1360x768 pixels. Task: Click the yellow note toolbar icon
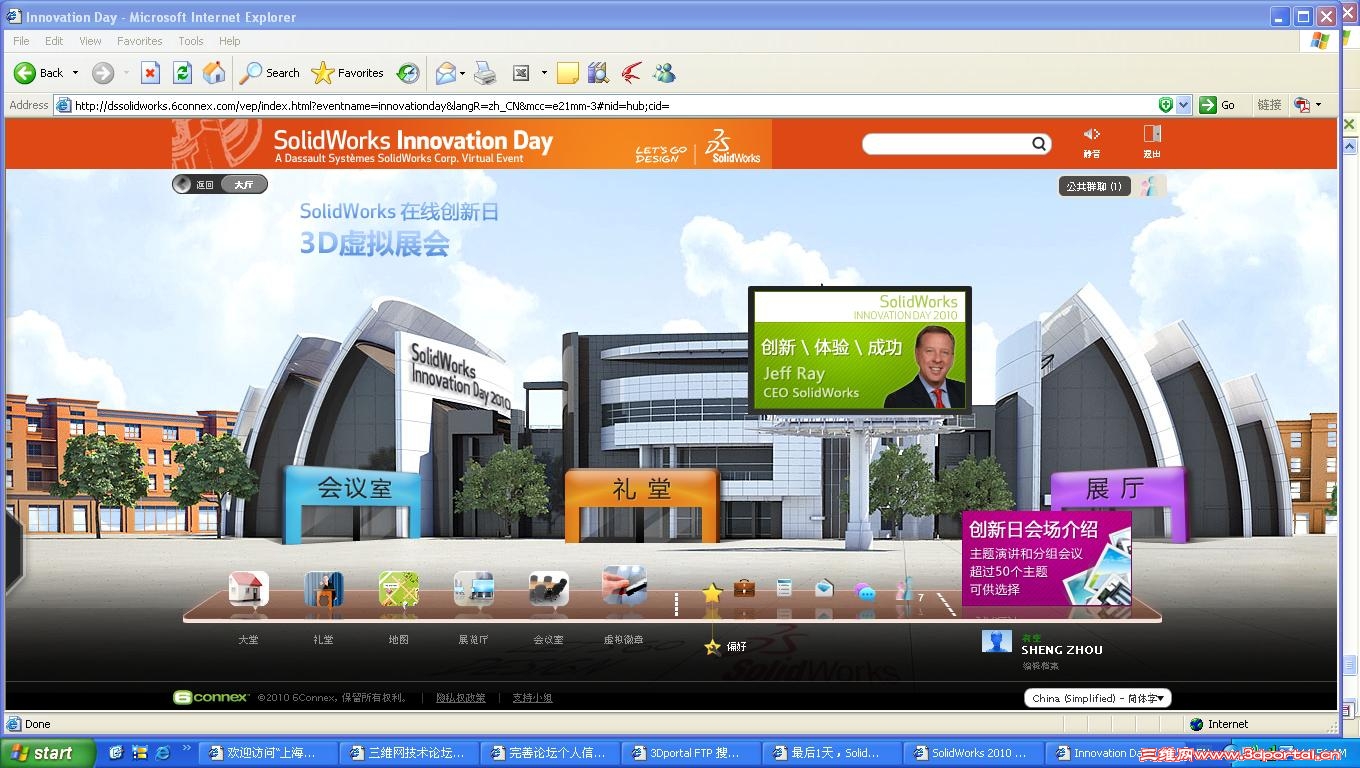[568, 73]
